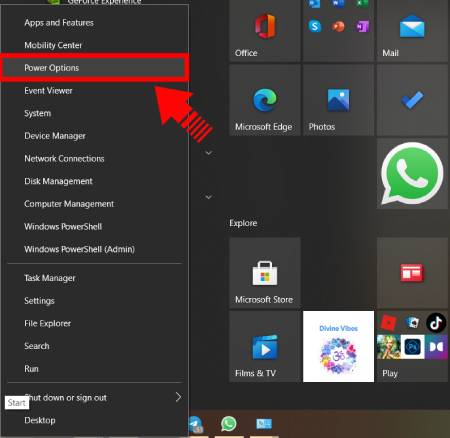This screenshot has height=438, width=450.
Task: Choose Power Options
Action: pyautogui.click(x=95, y=68)
